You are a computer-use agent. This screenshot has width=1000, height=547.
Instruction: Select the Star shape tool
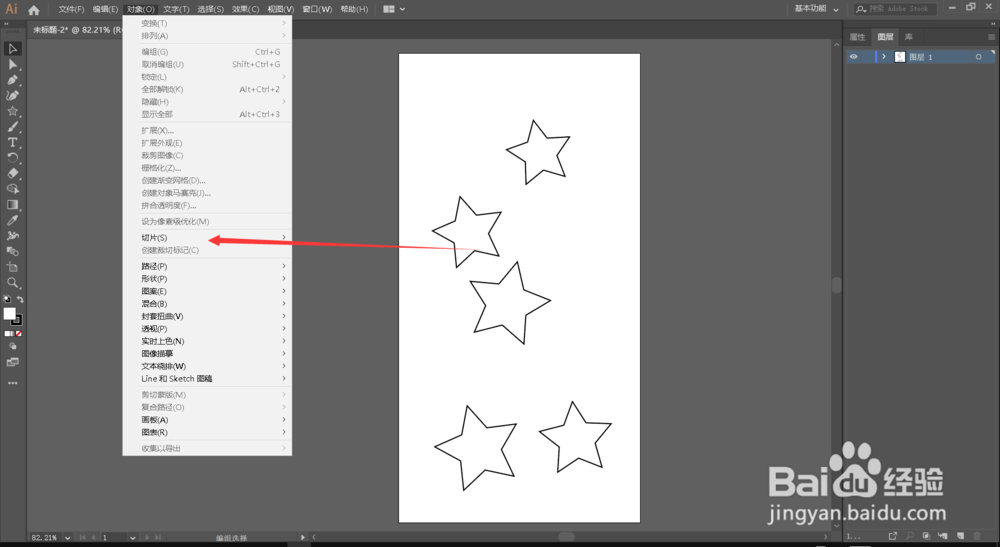(x=12, y=111)
